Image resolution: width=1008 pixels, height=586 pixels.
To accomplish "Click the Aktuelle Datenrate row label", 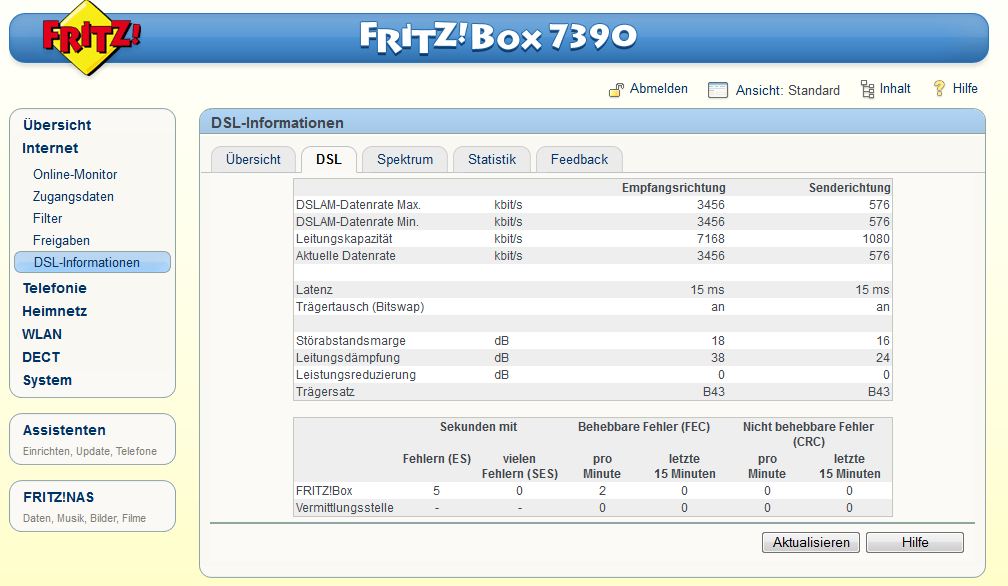I will click(345, 256).
